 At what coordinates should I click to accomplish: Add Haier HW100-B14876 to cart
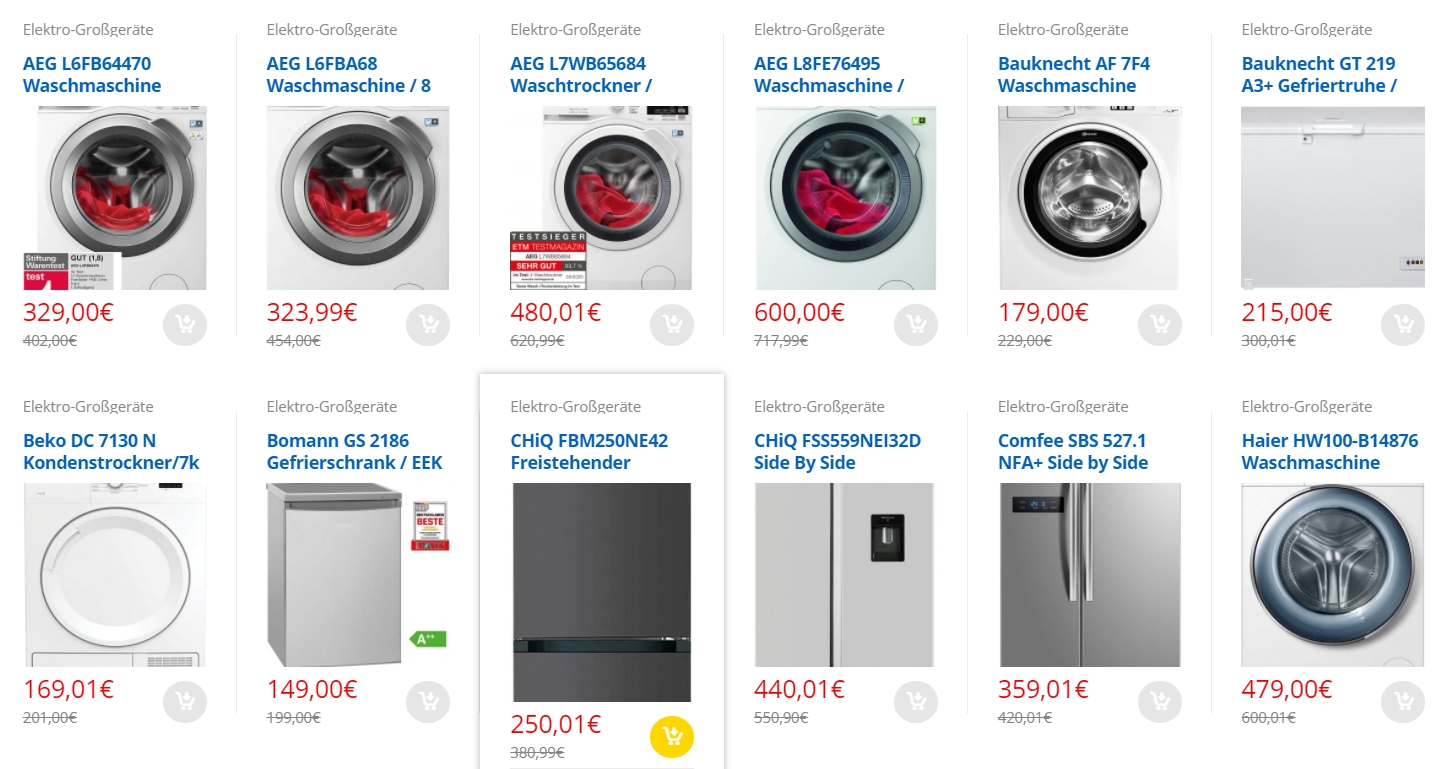tap(1403, 701)
